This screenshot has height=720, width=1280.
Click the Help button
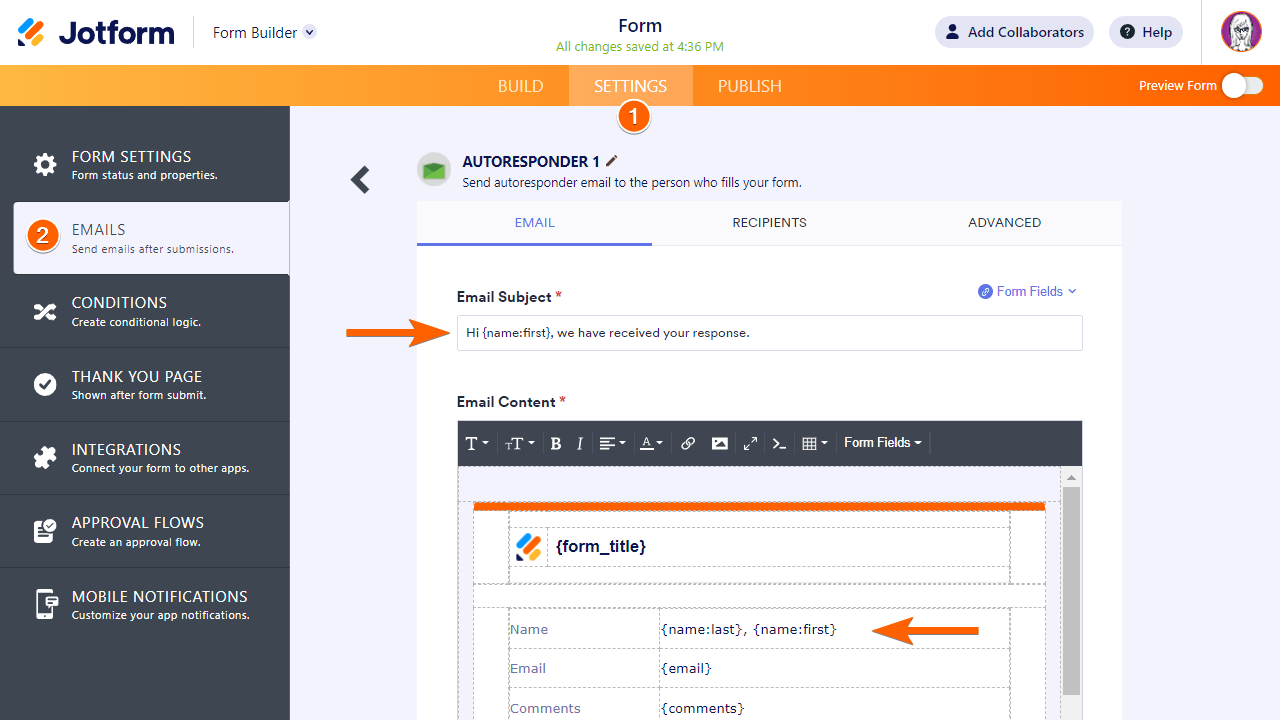pyautogui.click(x=1145, y=32)
